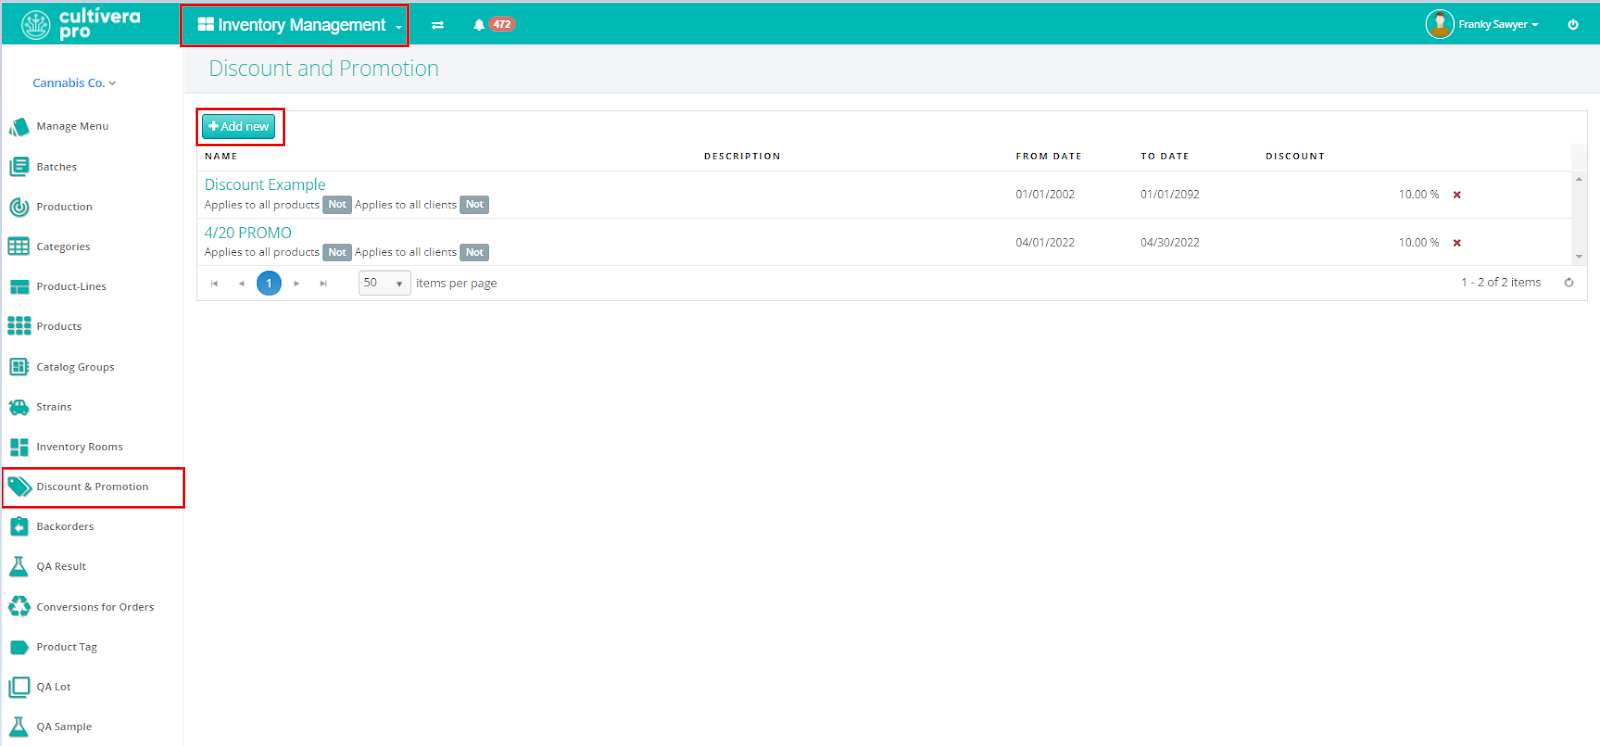
Task: Click the Discount & Promotion tag icon
Action: click(x=19, y=487)
